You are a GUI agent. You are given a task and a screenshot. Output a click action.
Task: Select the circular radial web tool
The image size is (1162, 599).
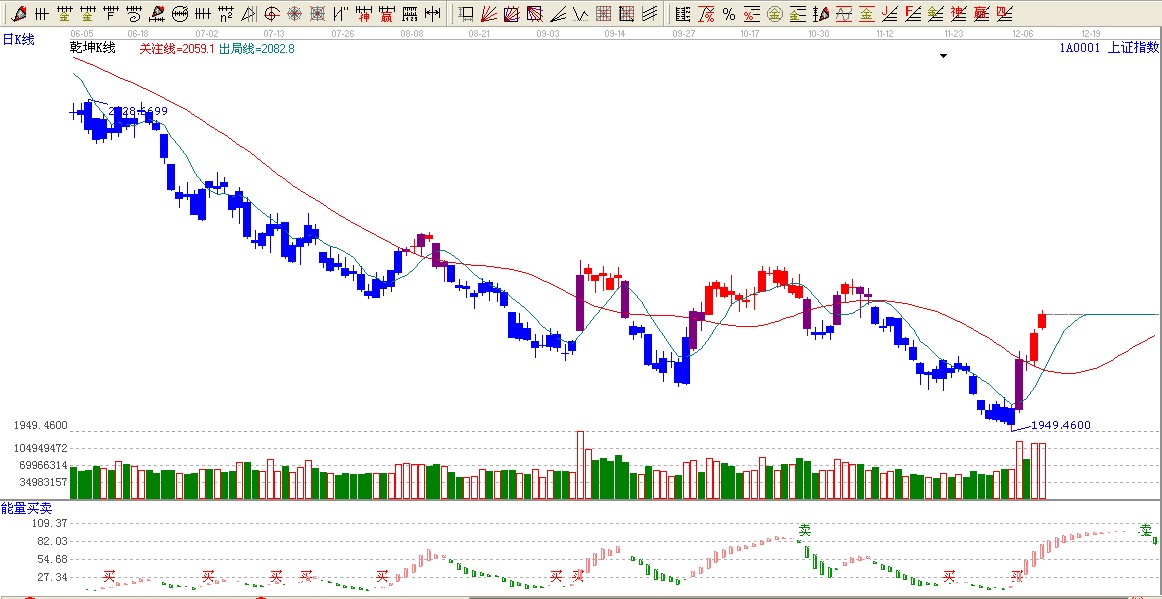(x=295, y=14)
